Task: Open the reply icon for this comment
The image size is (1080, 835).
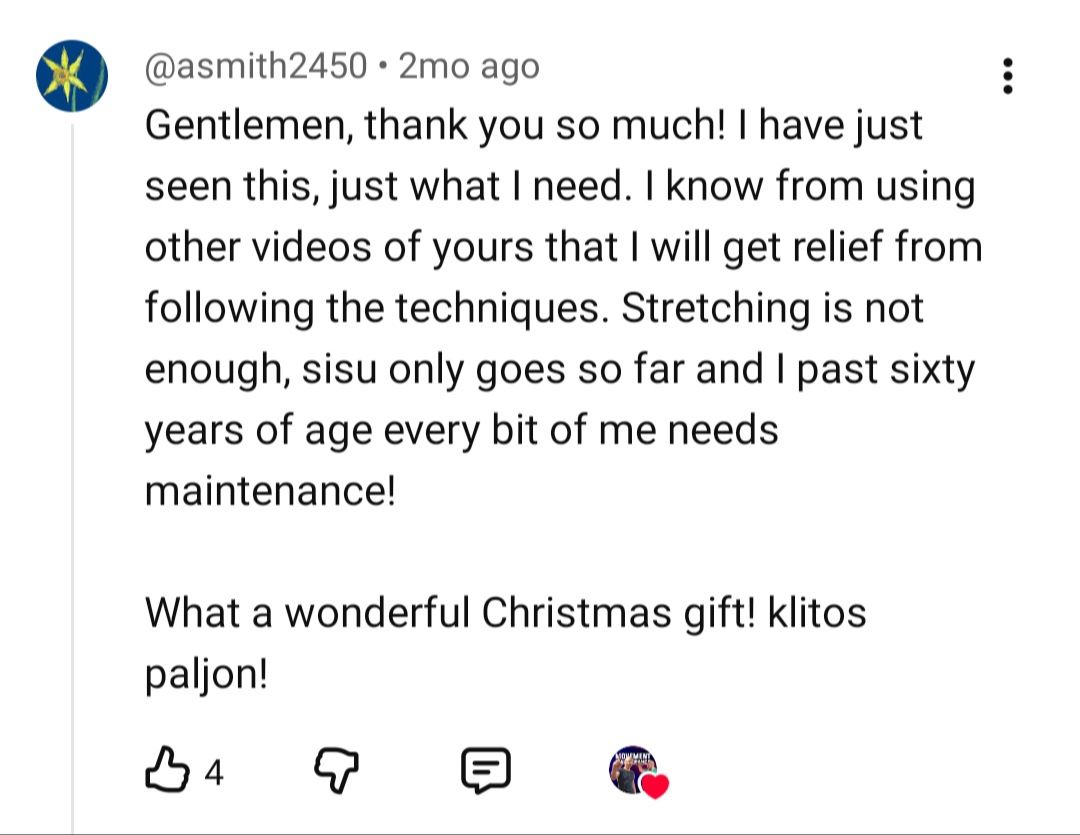Action: coord(485,770)
